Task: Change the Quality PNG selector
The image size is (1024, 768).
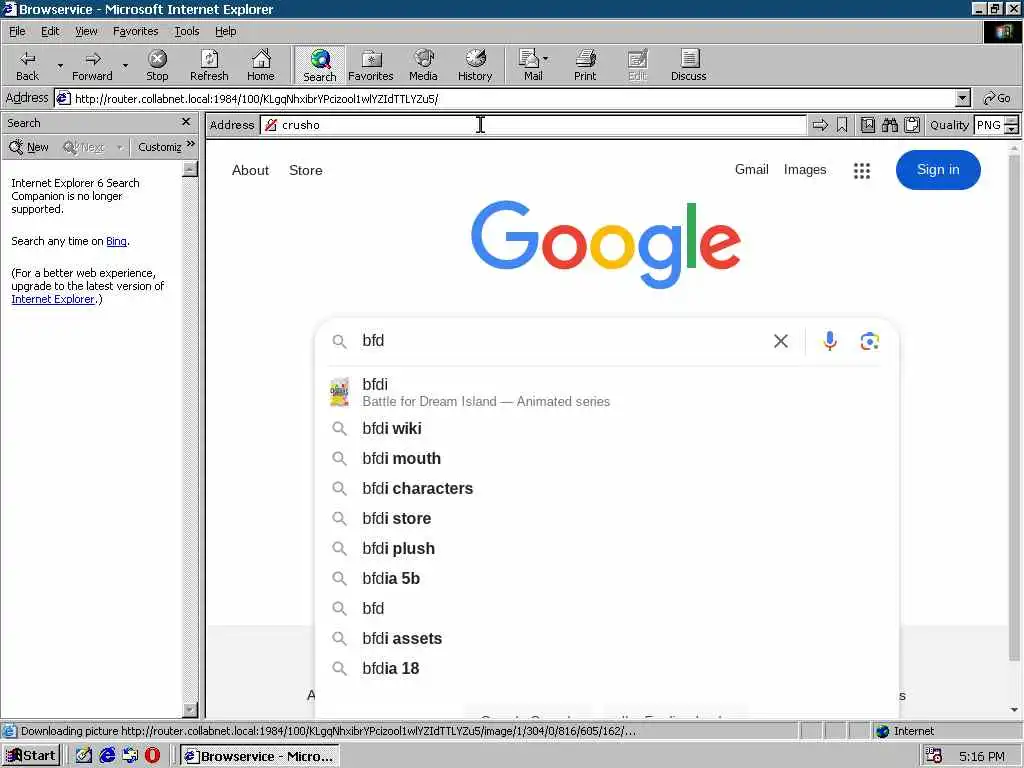Action: point(996,125)
